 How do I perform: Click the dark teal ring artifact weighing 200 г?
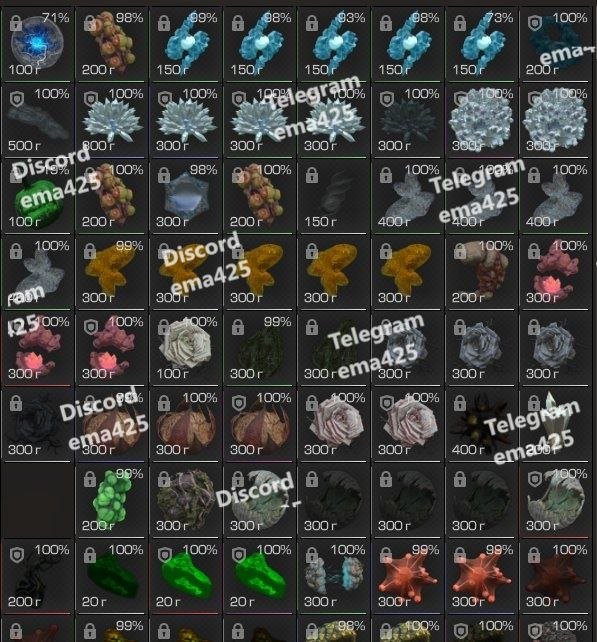[555, 43]
